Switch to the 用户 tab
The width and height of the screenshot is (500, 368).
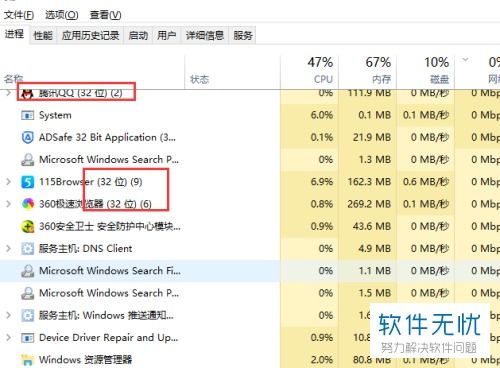pyautogui.click(x=167, y=35)
